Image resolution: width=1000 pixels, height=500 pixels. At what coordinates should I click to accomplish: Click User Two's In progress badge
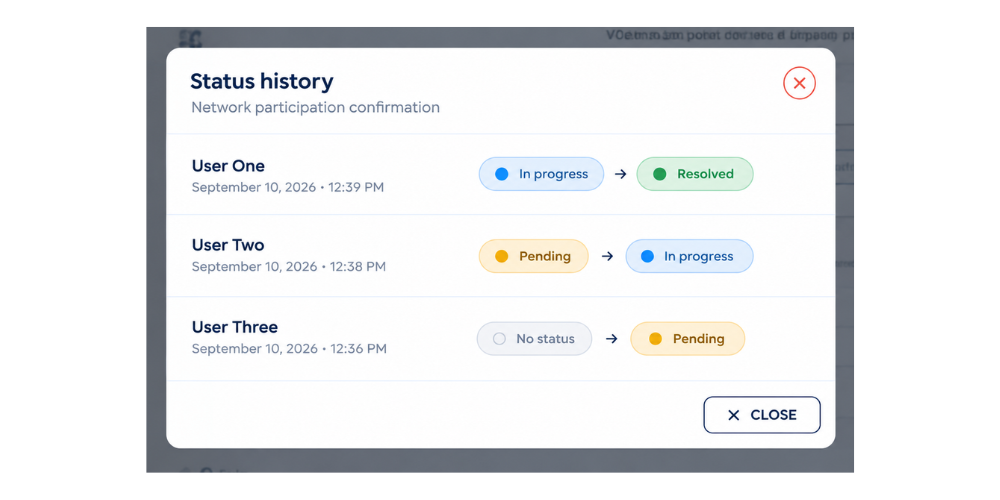[x=689, y=256]
